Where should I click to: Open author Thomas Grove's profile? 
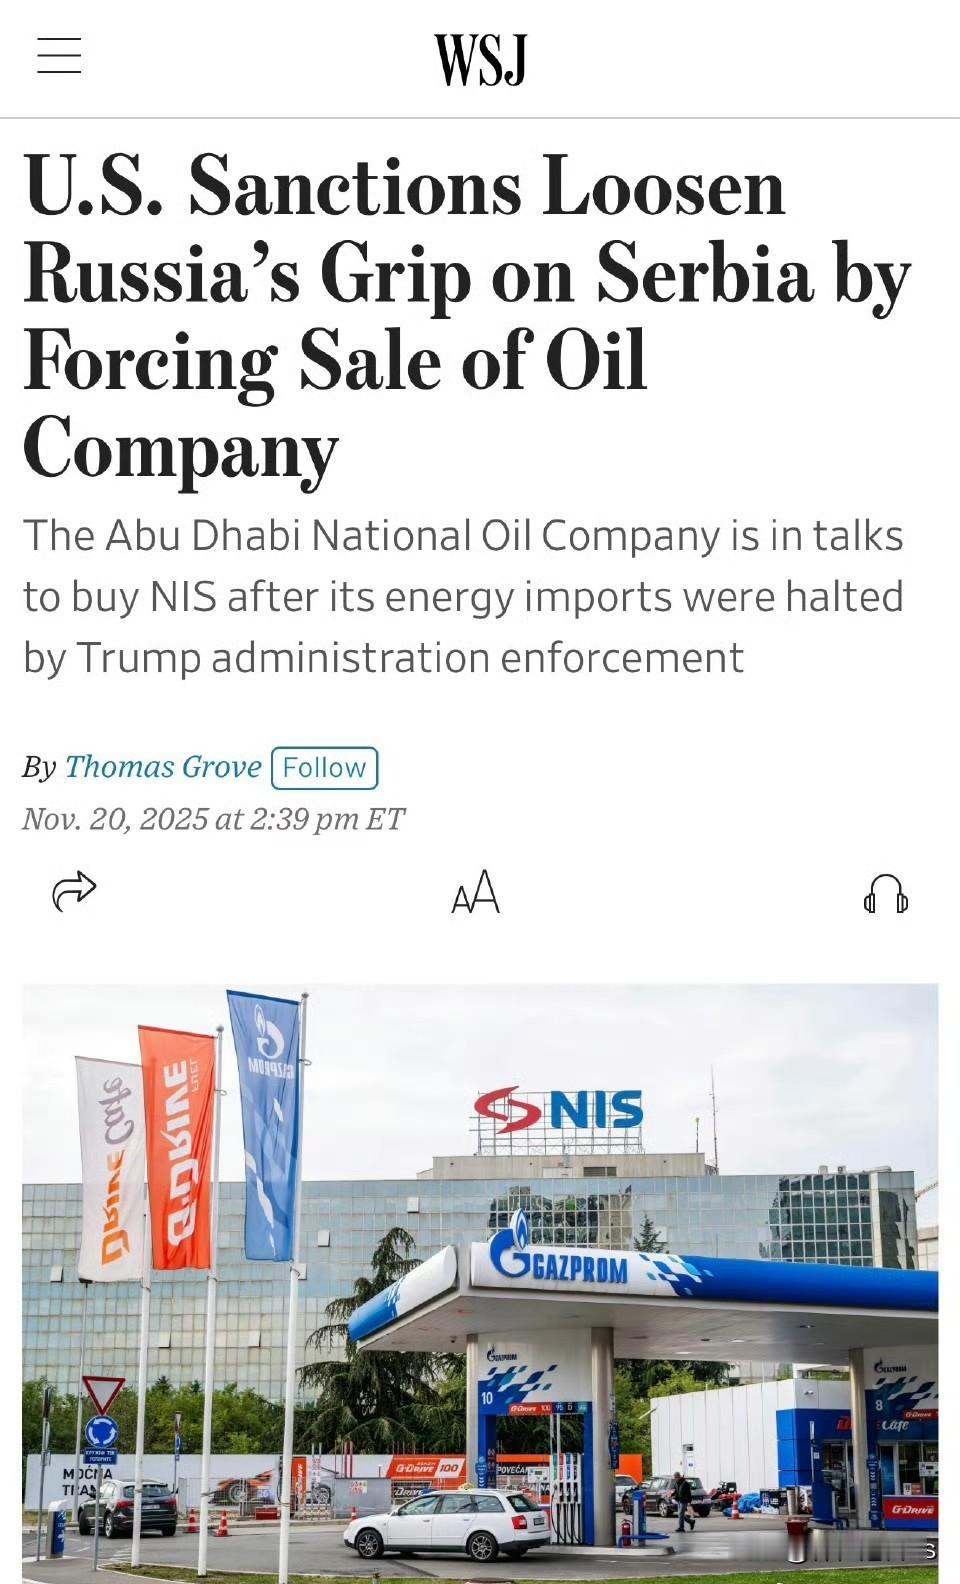(163, 767)
